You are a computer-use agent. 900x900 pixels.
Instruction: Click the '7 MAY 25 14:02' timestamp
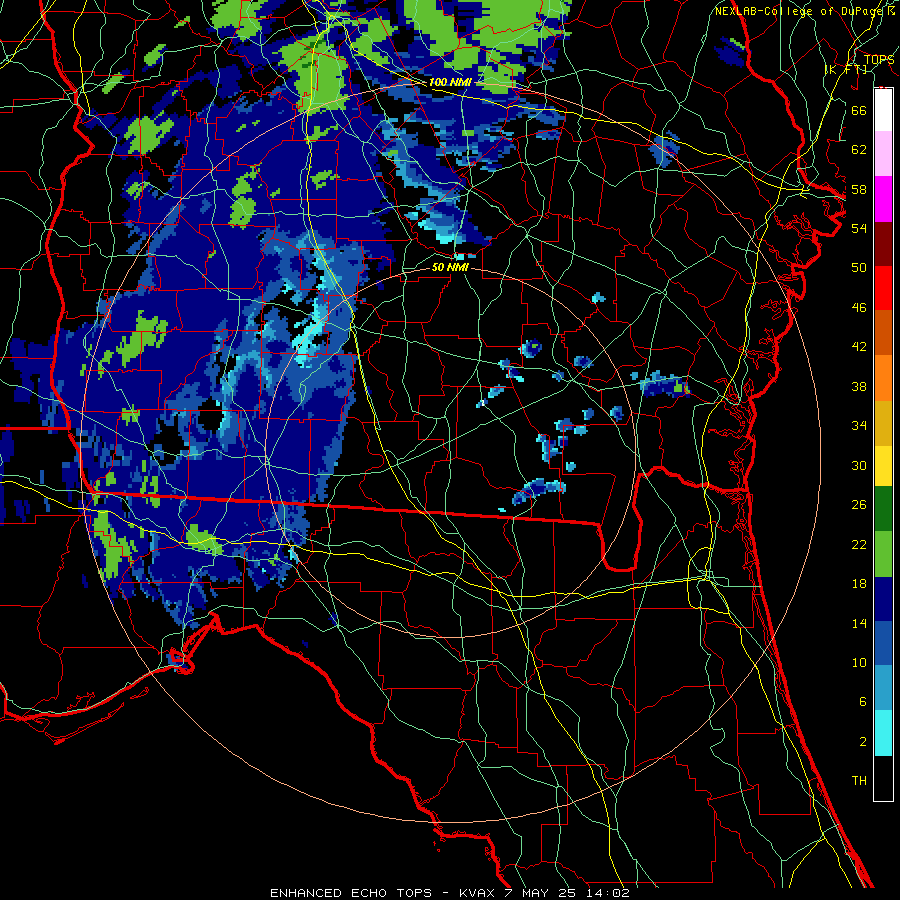click(567, 893)
